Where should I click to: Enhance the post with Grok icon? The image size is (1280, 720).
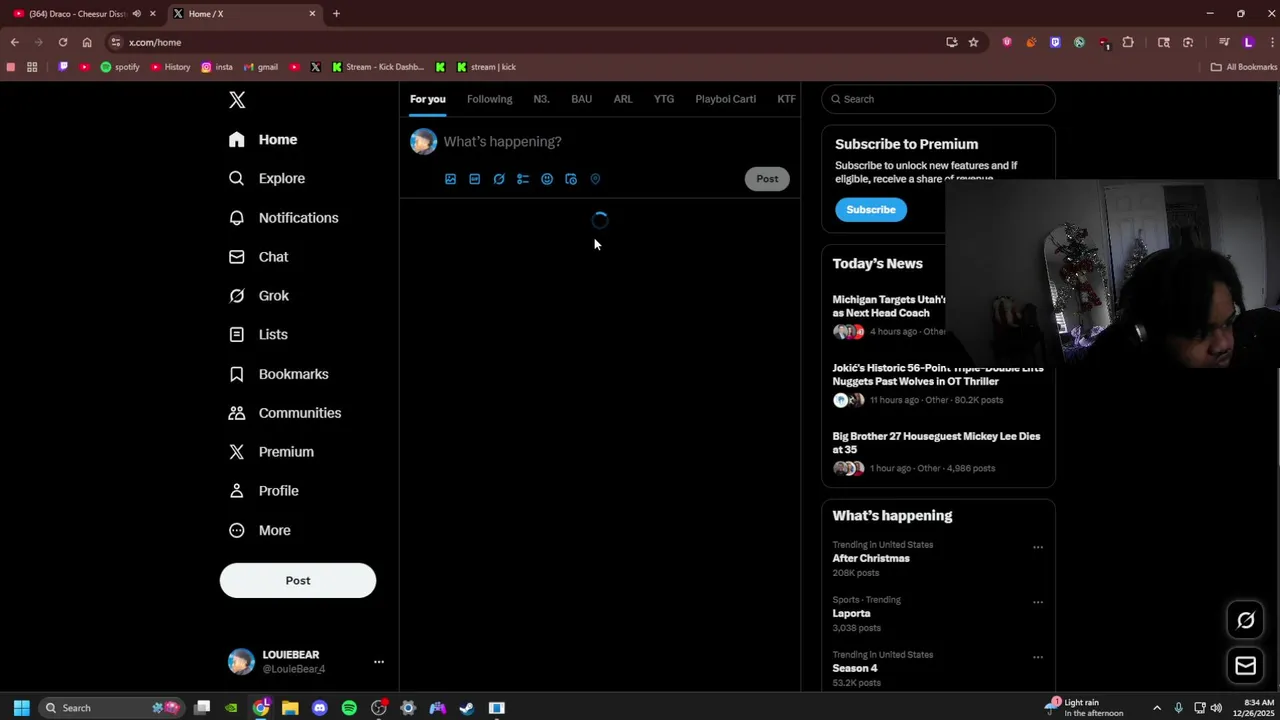[499, 179]
